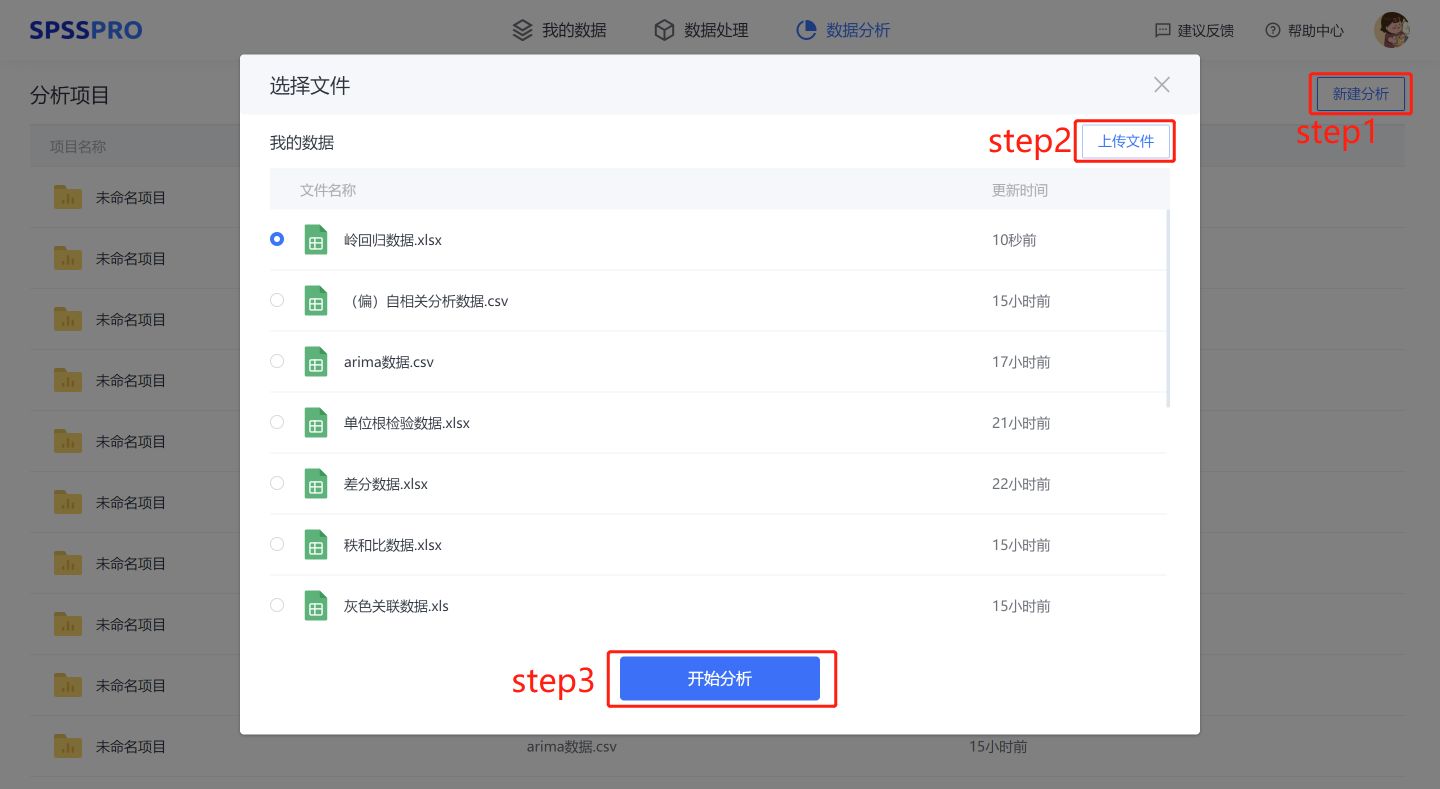Click spreadsheet icon of 秩和比数据.xlsx
Image resolution: width=1440 pixels, height=789 pixels.
tap(316, 545)
